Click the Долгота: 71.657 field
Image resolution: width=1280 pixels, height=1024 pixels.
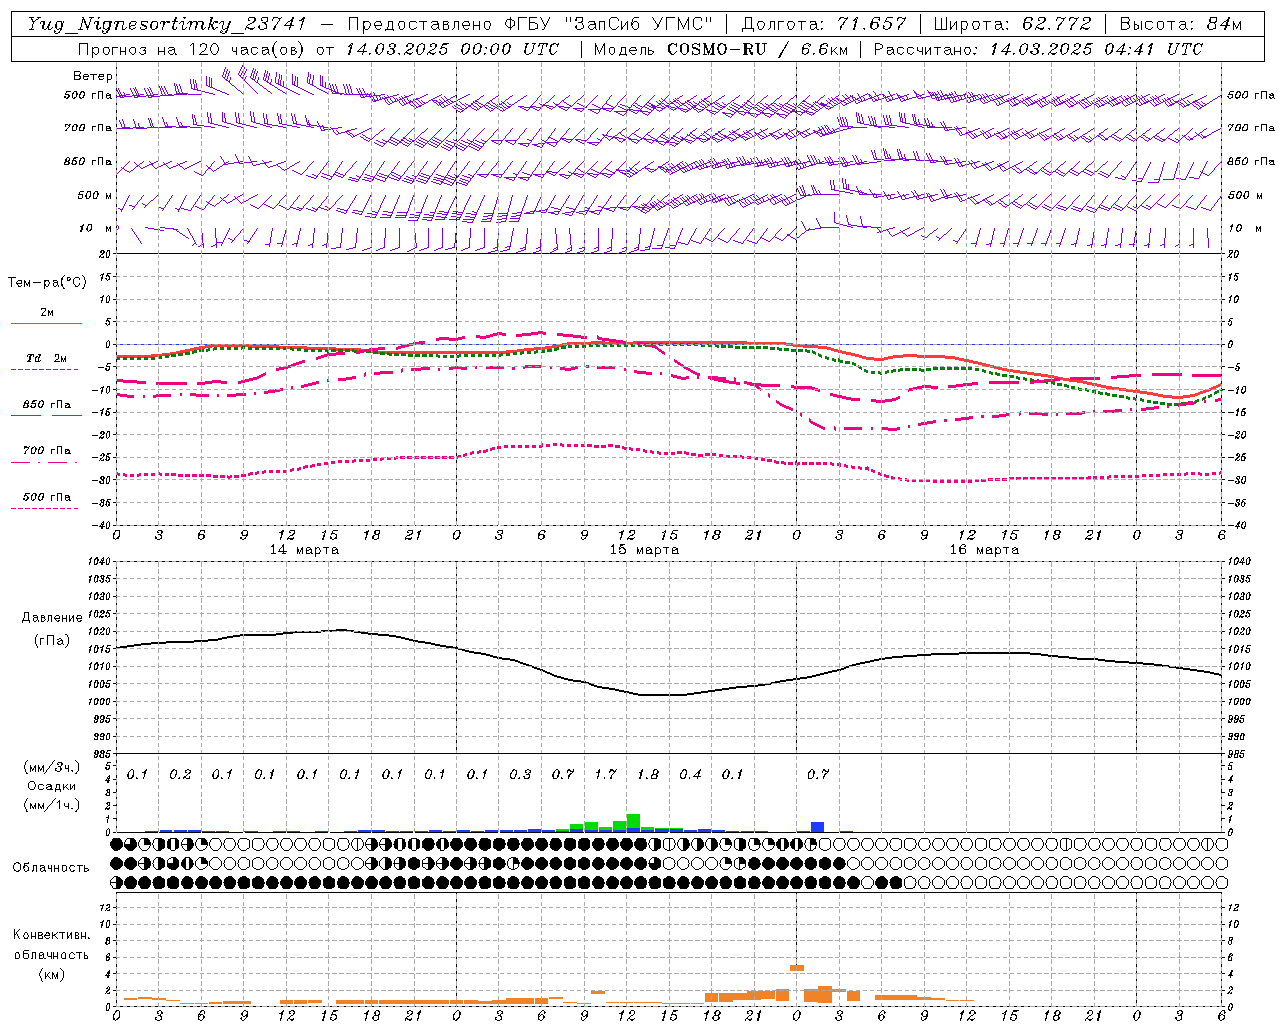click(x=824, y=24)
